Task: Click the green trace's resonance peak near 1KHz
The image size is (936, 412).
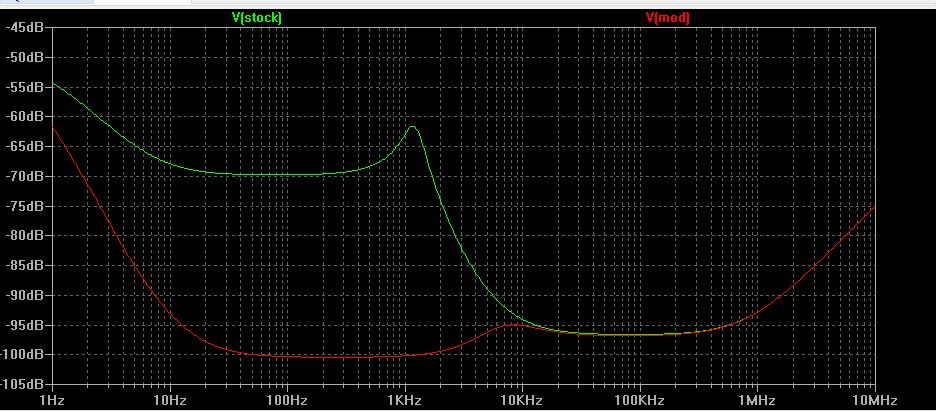Action: pyautogui.click(x=411, y=127)
